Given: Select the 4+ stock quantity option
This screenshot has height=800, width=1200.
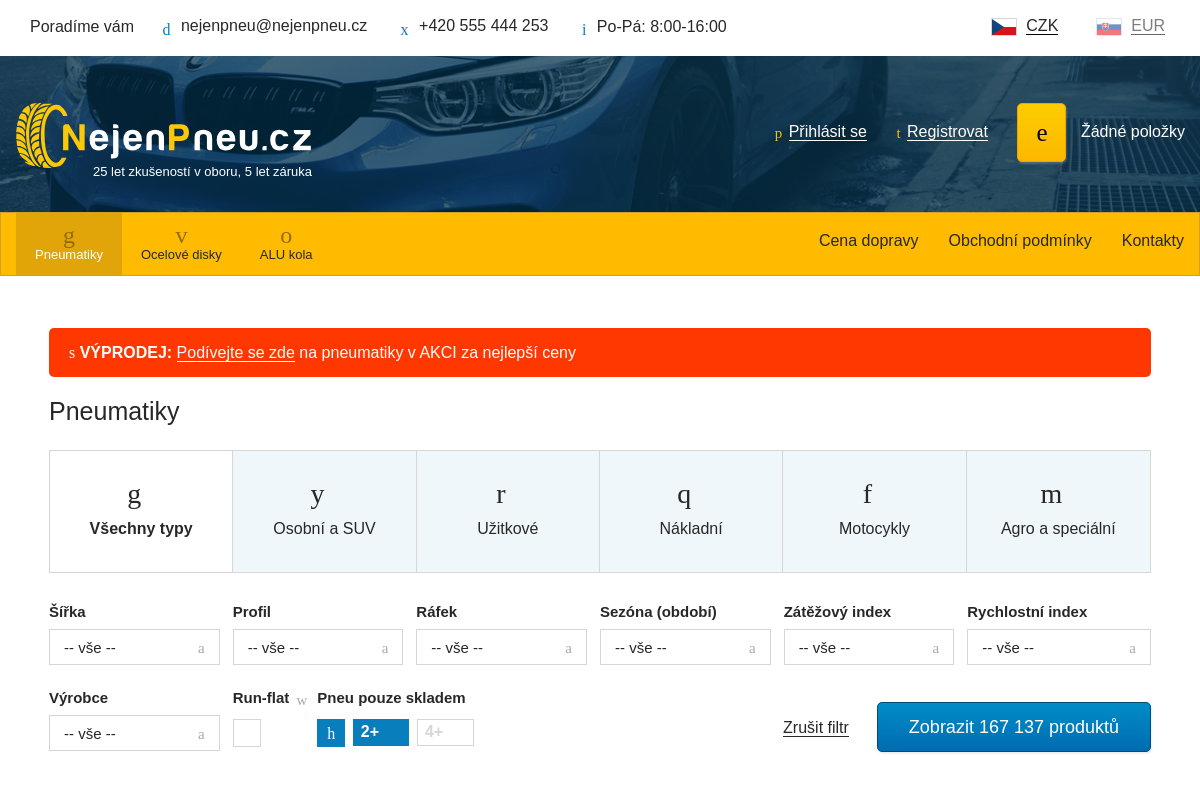Looking at the screenshot, I should point(445,732).
